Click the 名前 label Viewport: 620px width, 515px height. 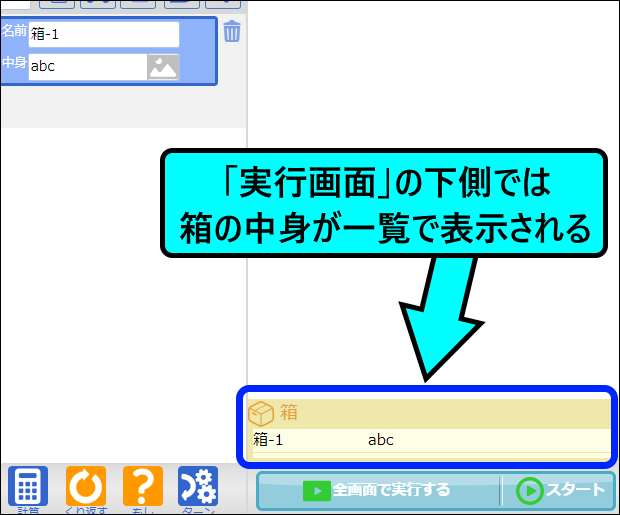(x=14, y=31)
